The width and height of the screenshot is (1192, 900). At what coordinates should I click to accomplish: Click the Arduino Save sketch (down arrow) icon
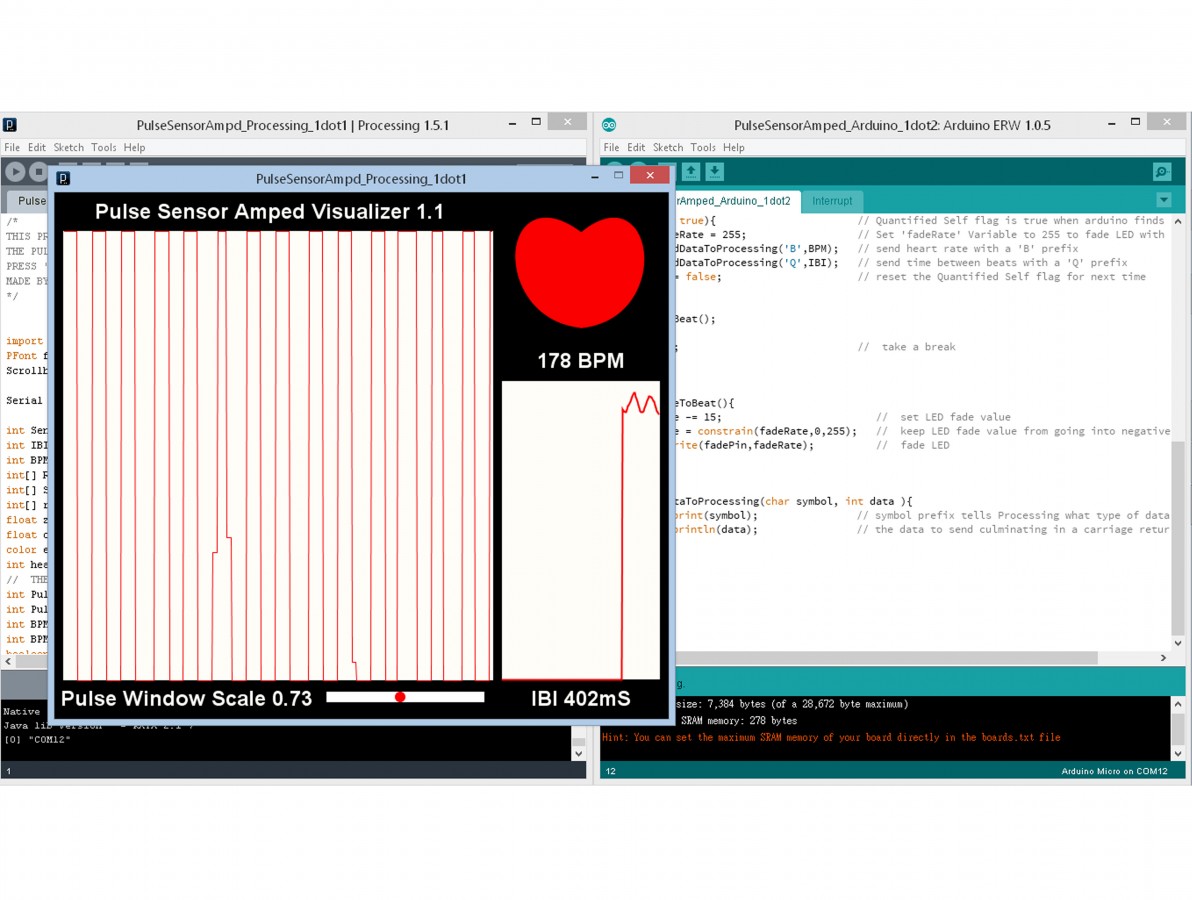pyautogui.click(x=715, y=172)
